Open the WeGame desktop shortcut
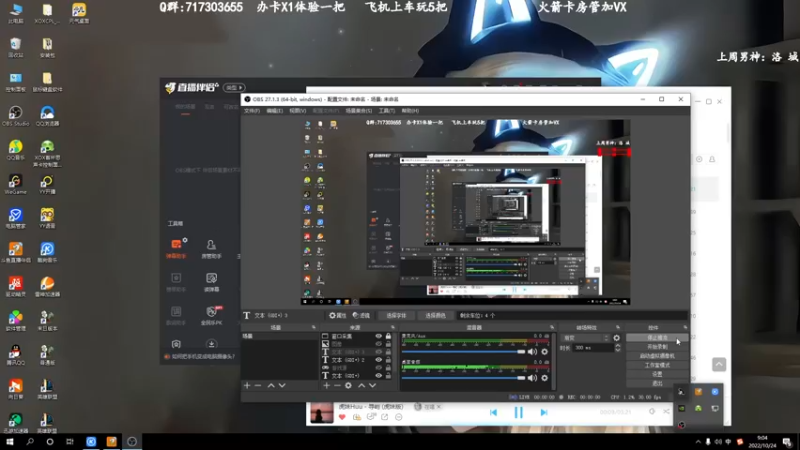Image resolution: width=800 pixels, height=450 pixels. 15,185
